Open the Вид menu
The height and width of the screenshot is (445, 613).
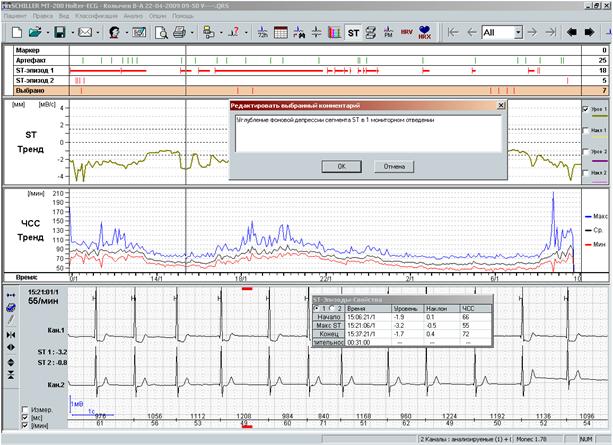coord(64,16)
